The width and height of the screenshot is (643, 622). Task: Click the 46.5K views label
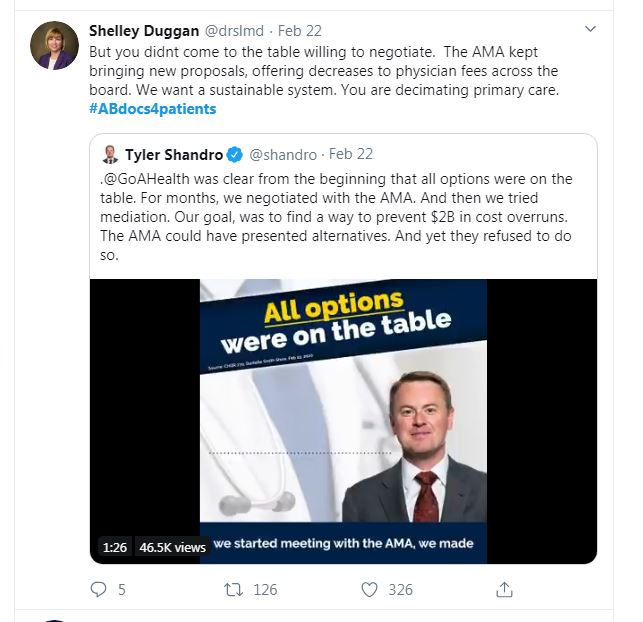(172, 547)
